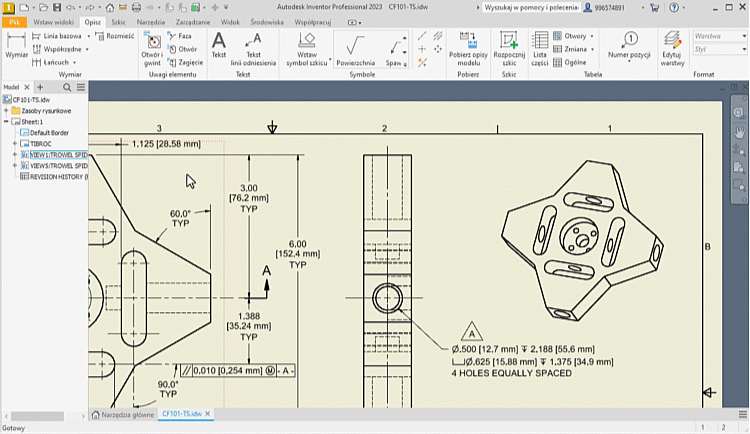
Task: Switch to the Szkic ribbon tab
Action: click(119, 20)
